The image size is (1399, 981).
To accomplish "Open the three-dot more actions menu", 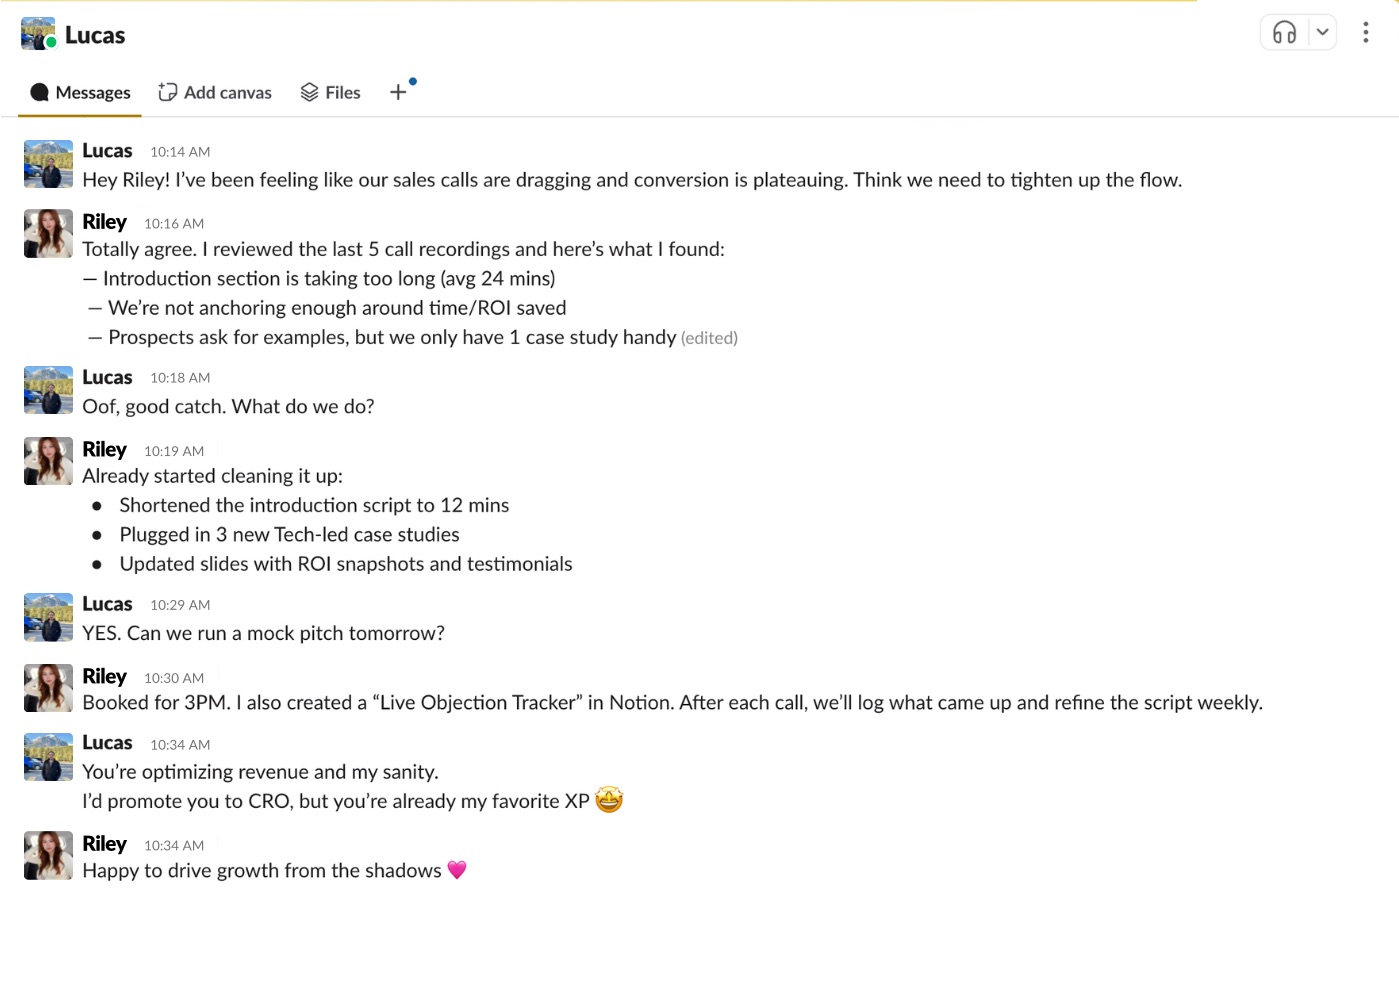I will [1365, 33].
